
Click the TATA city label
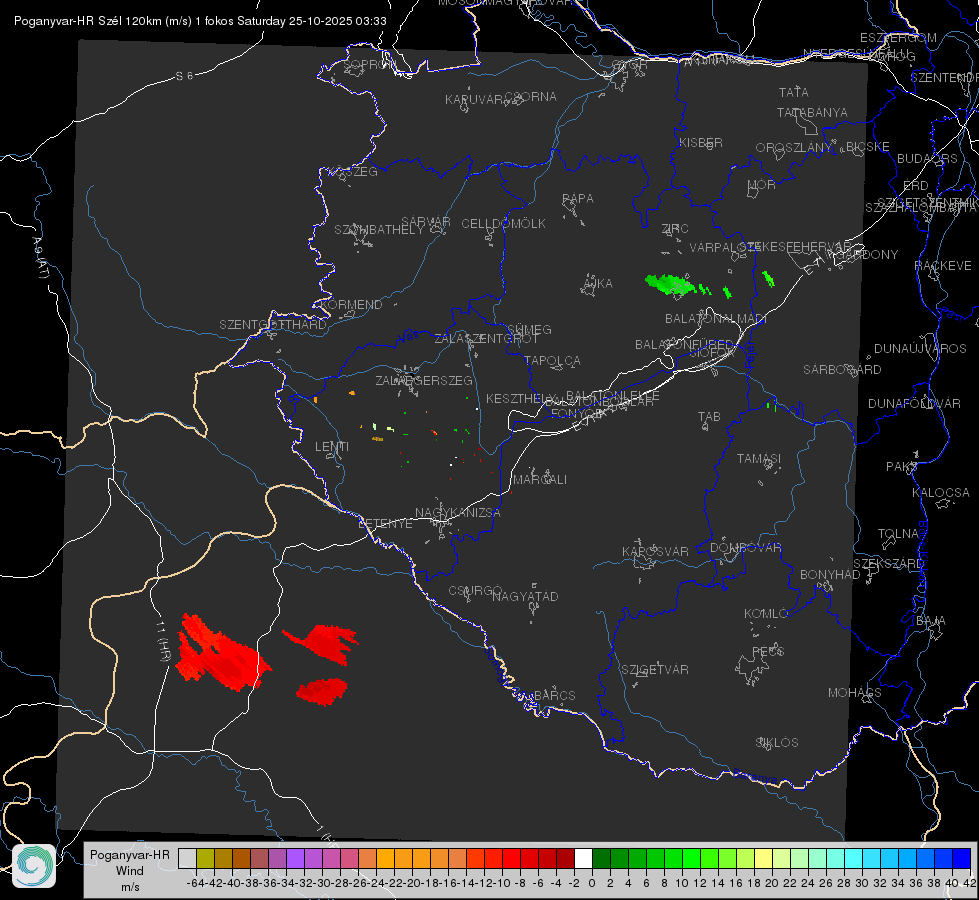[794, 92]
